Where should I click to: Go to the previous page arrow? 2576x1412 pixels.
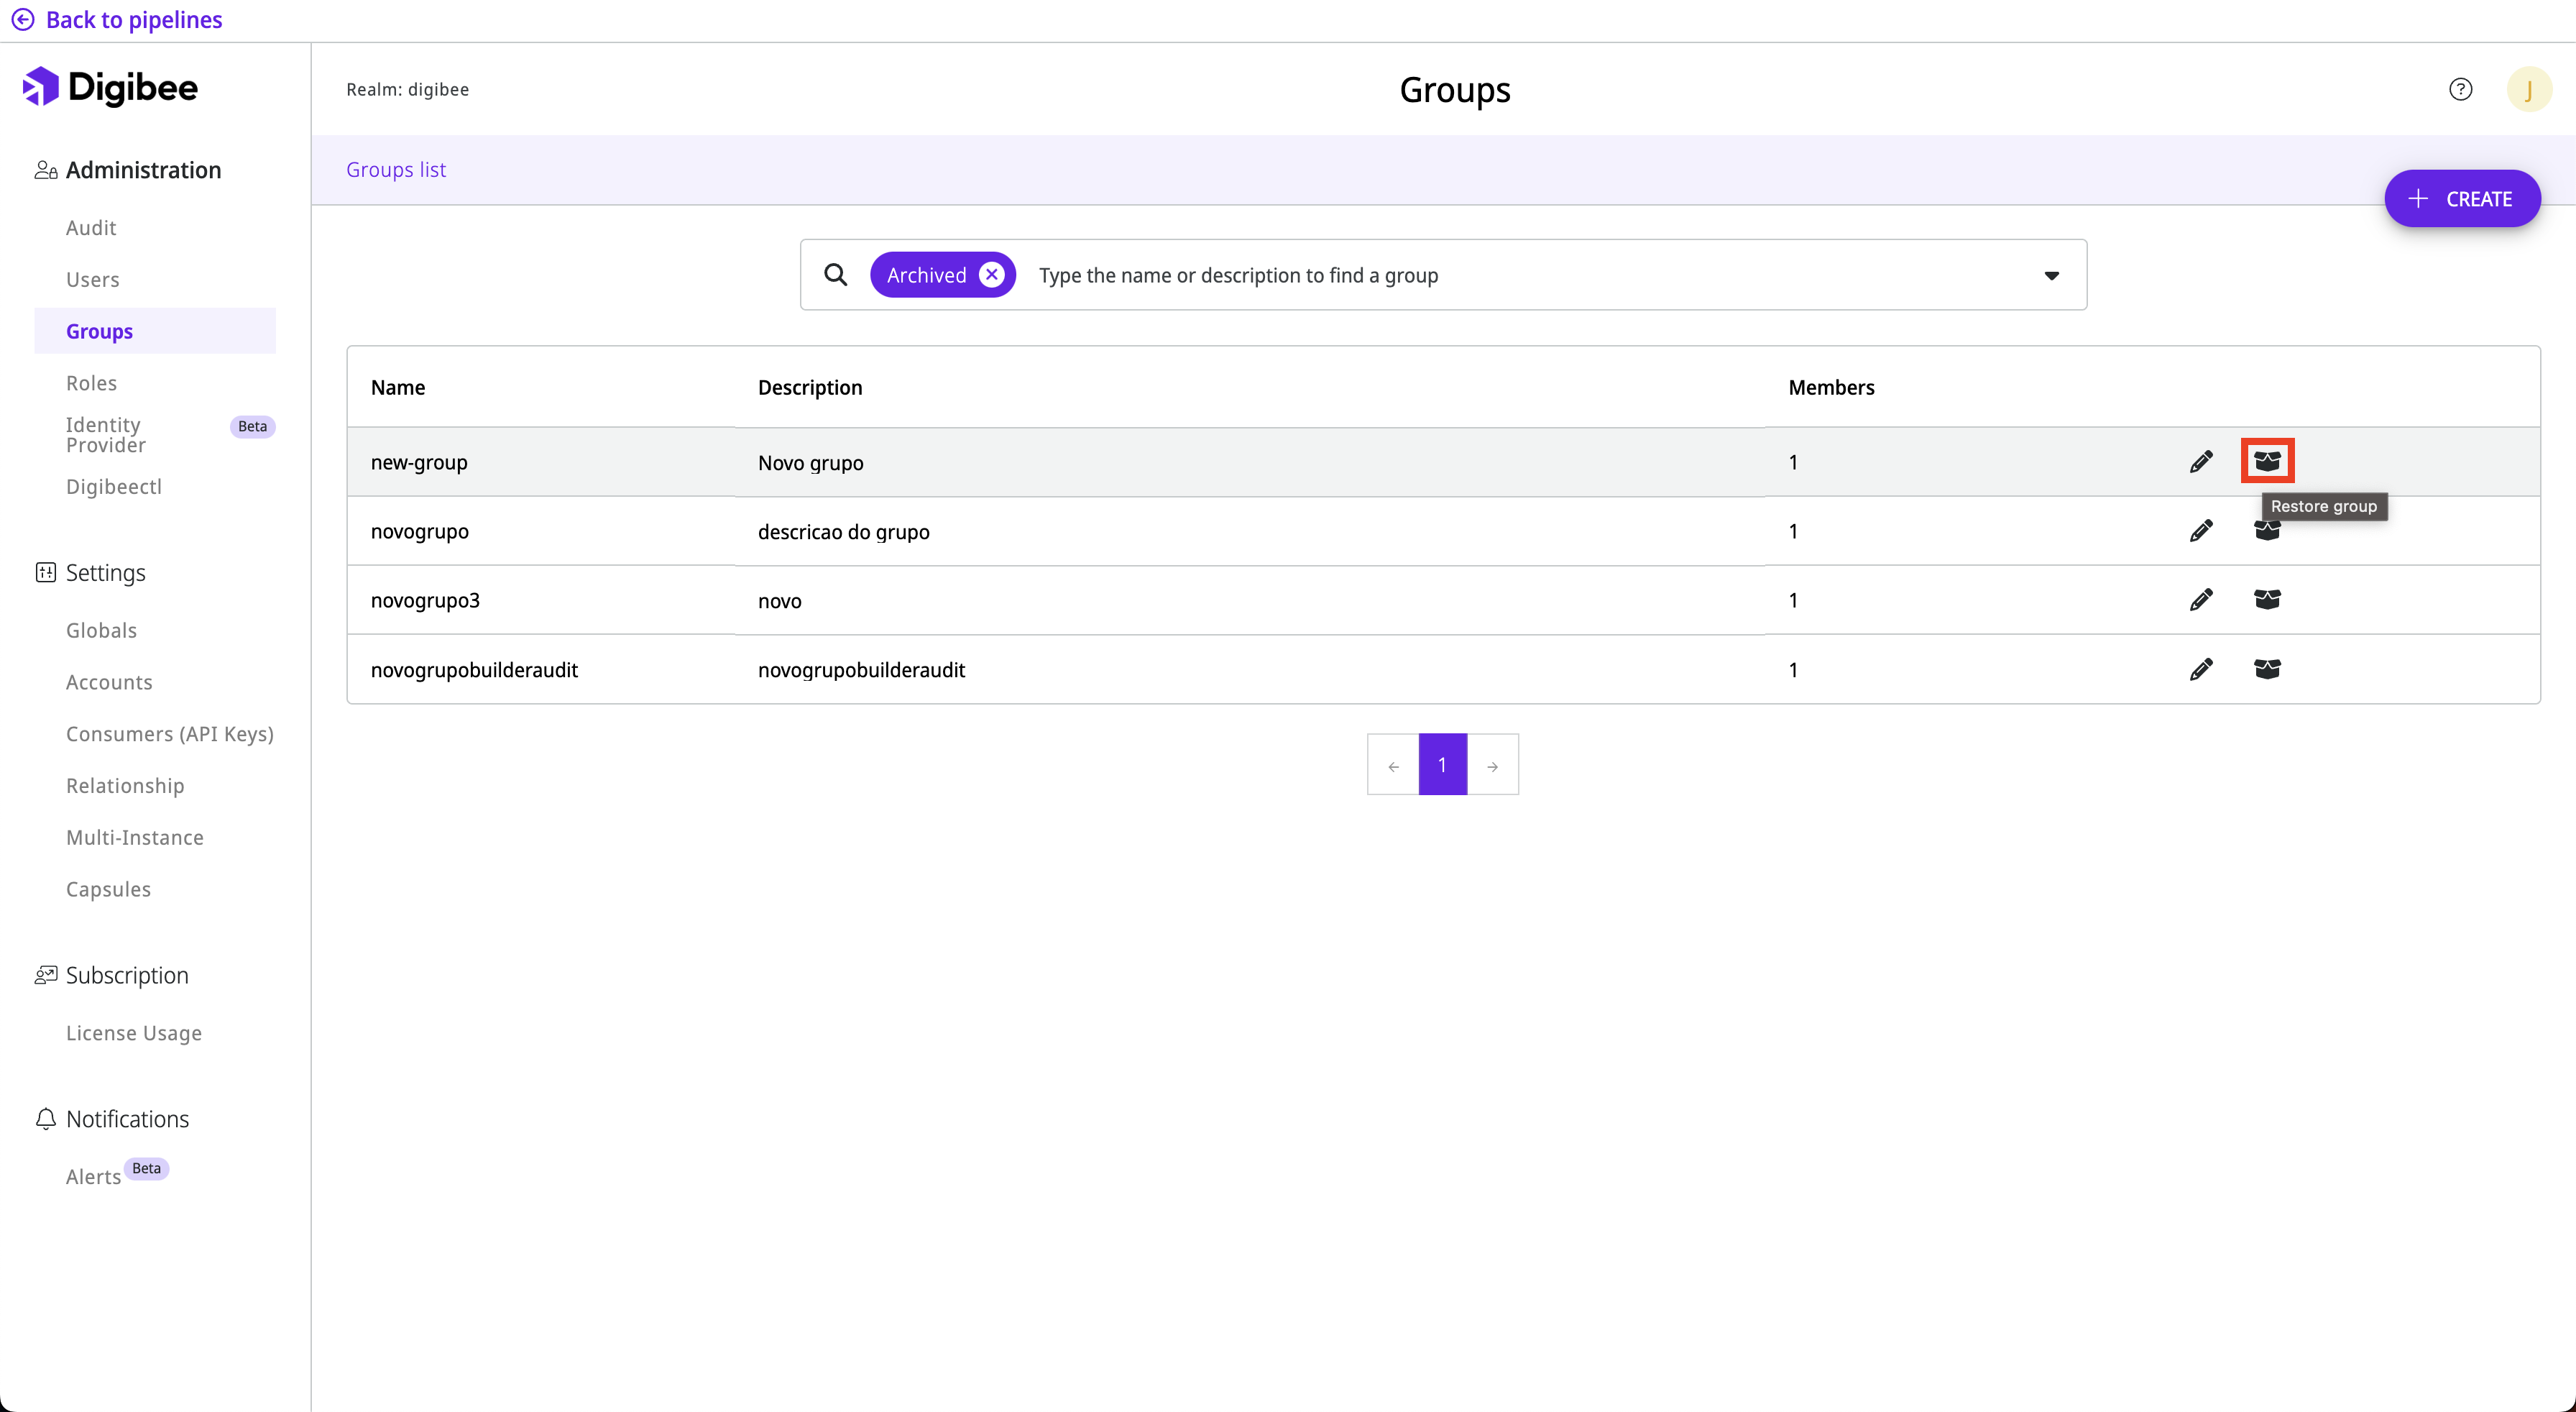[1393, 765]
